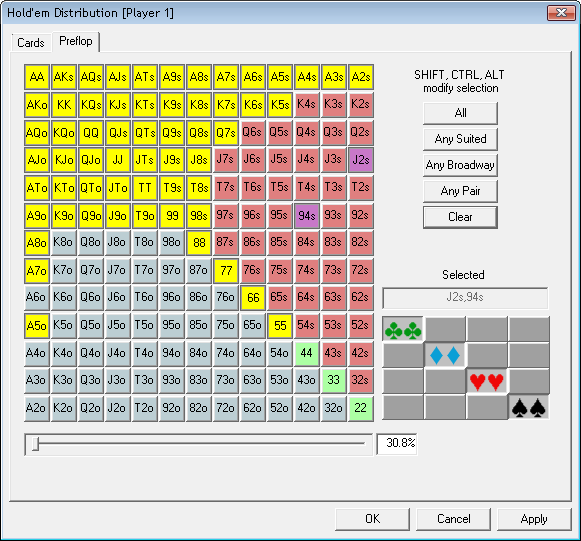Toggle the 66 hand cell

(253, 298)
